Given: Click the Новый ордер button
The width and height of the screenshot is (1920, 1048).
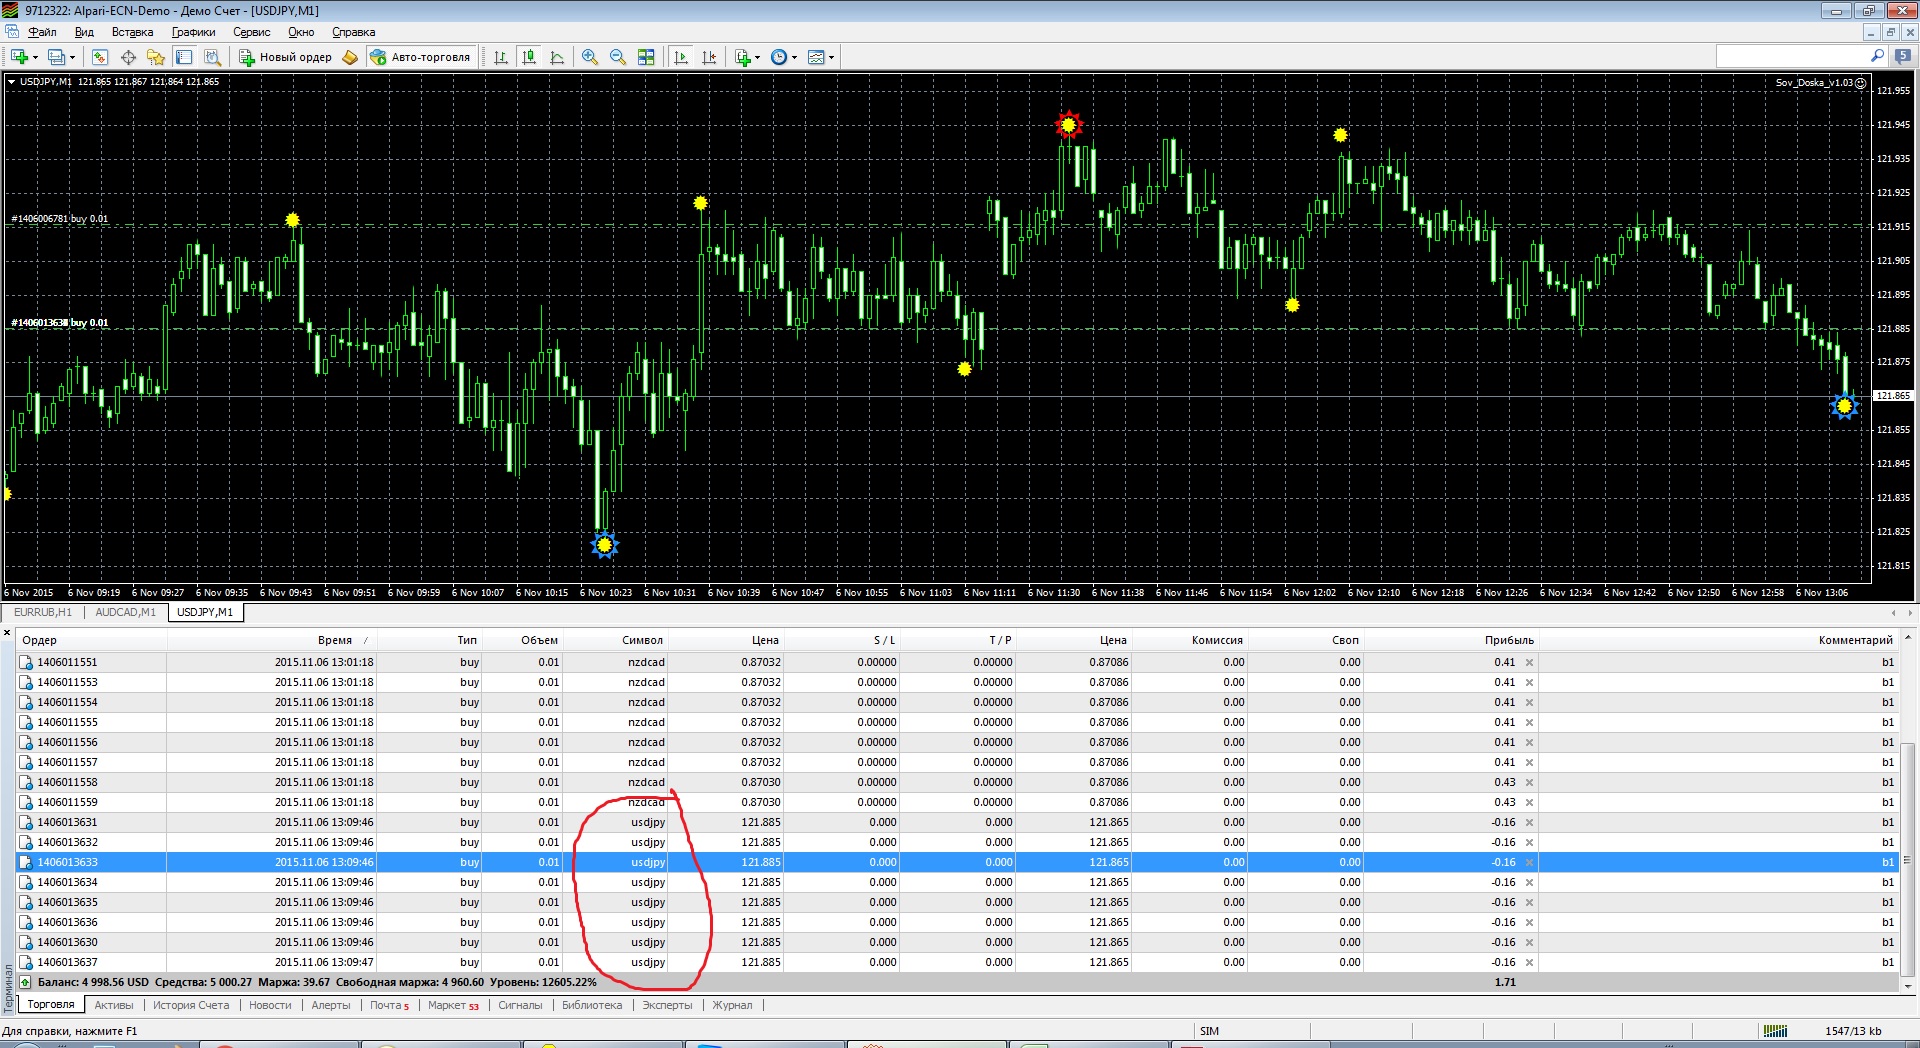Looking at the screenshot, I should (x=285, y=57).
